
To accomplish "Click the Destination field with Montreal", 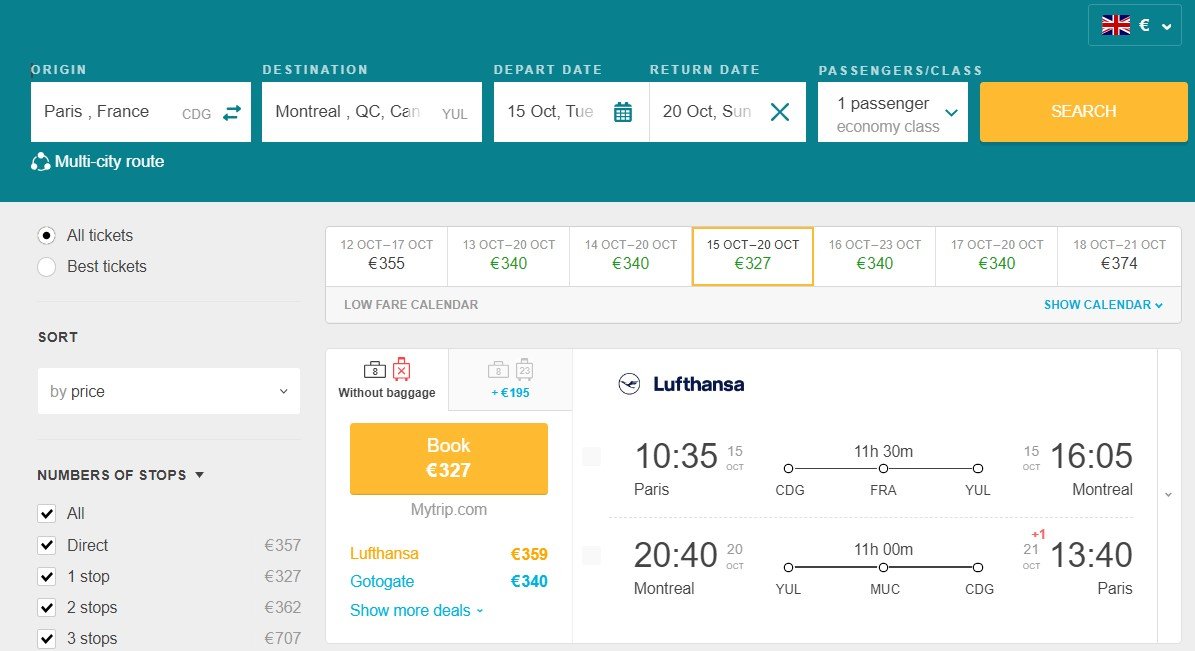I will [372, 112].
